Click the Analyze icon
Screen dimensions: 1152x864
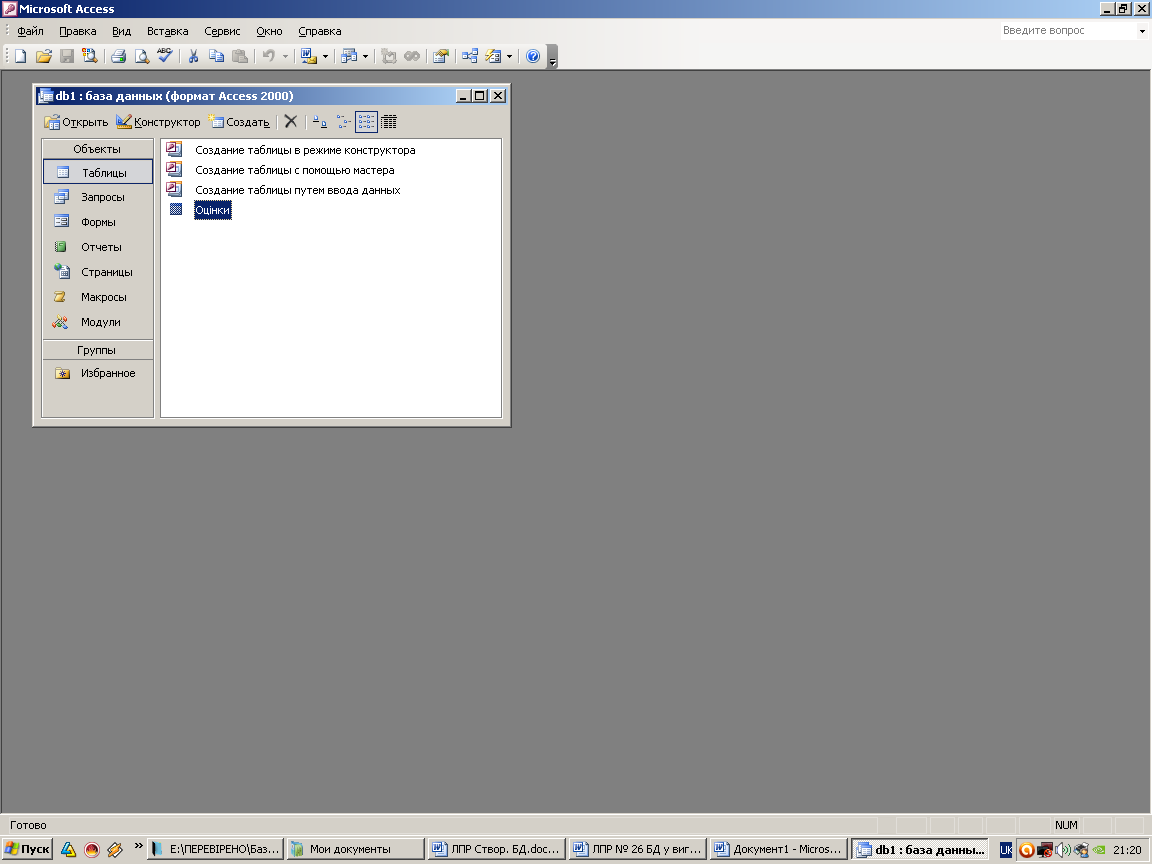349,56
